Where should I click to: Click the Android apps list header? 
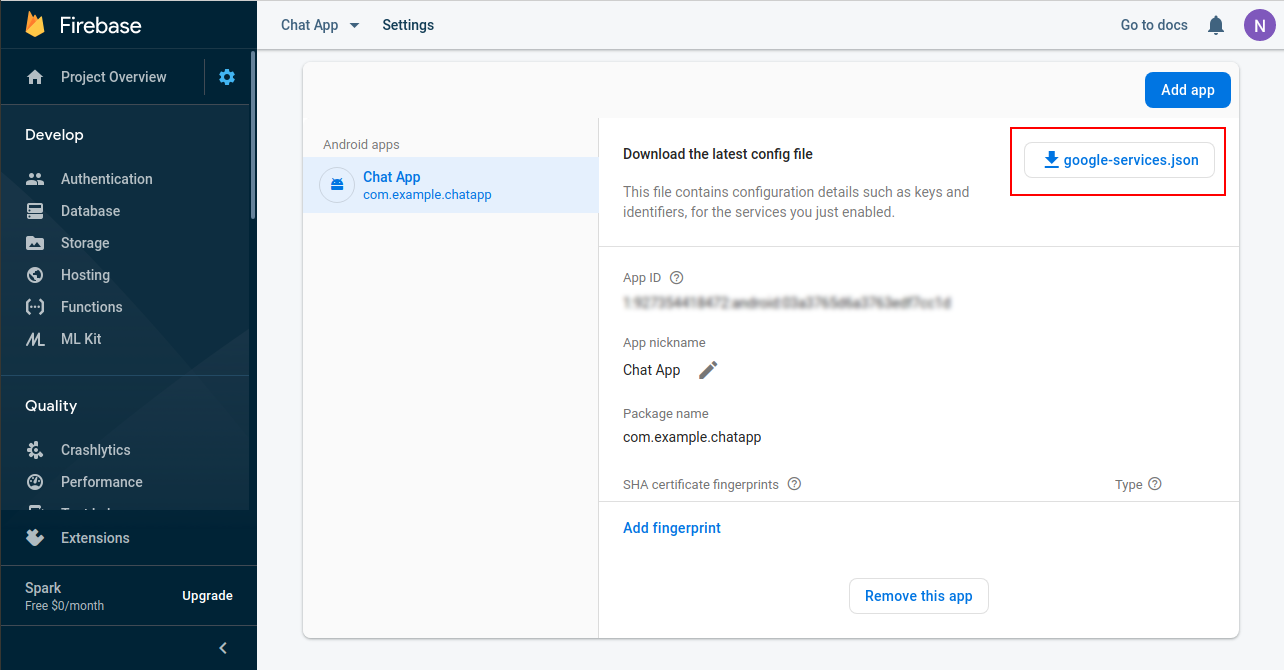[x=361, y=145]
